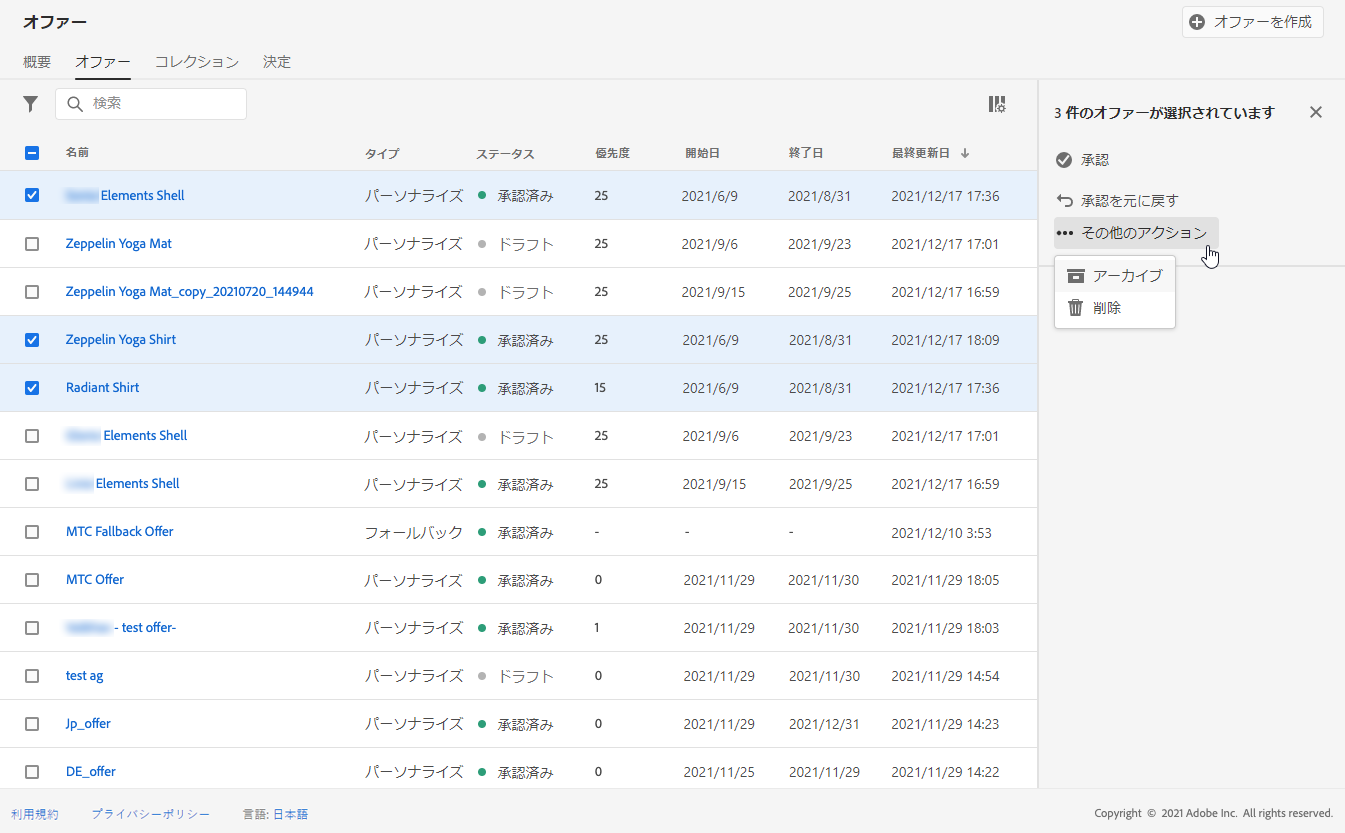This screenshot has width=1345, height=833.
Task: Open the Jp_offer link
Action: click(88, 724)
